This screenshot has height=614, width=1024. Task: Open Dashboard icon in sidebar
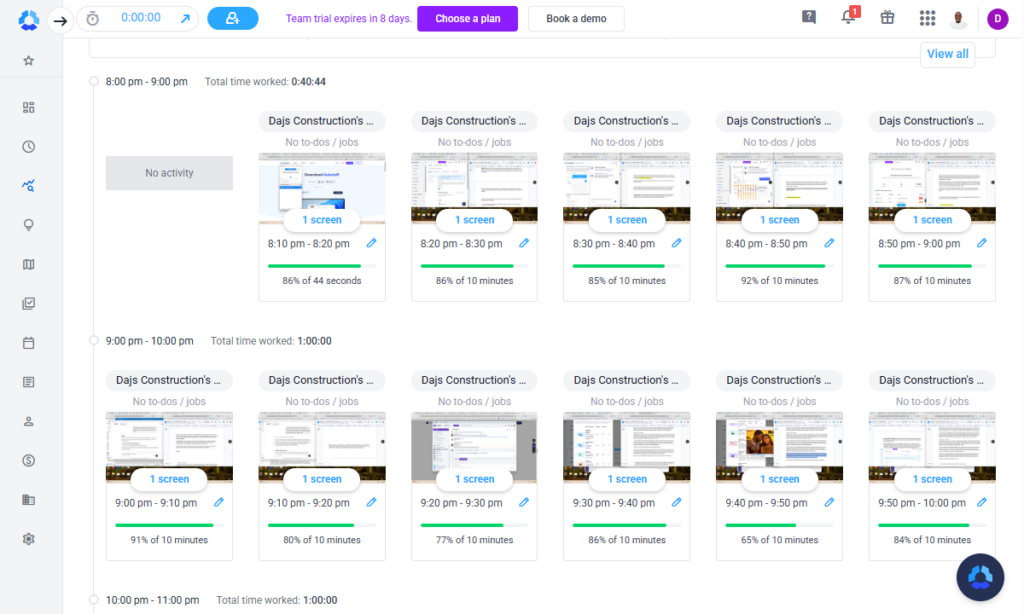tap(29, 107)
